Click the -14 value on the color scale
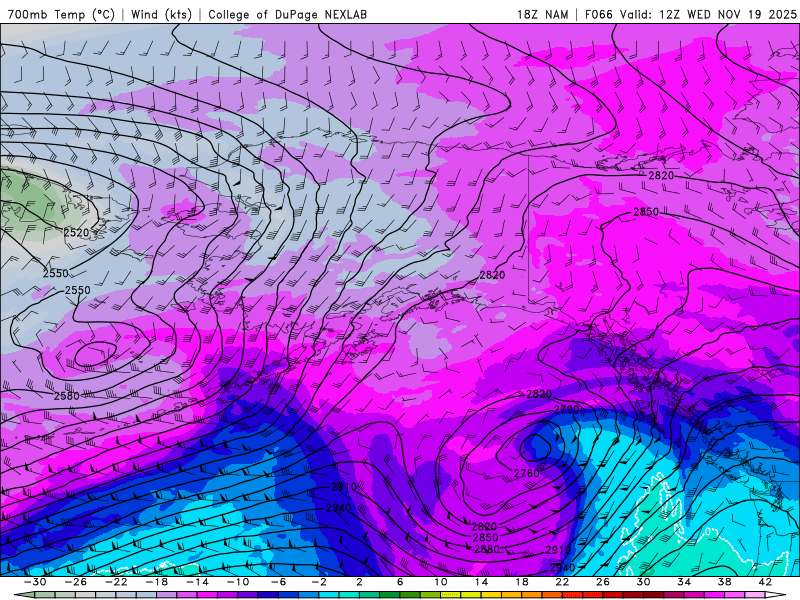The image size is (800, 600). [x=197, y=582]
